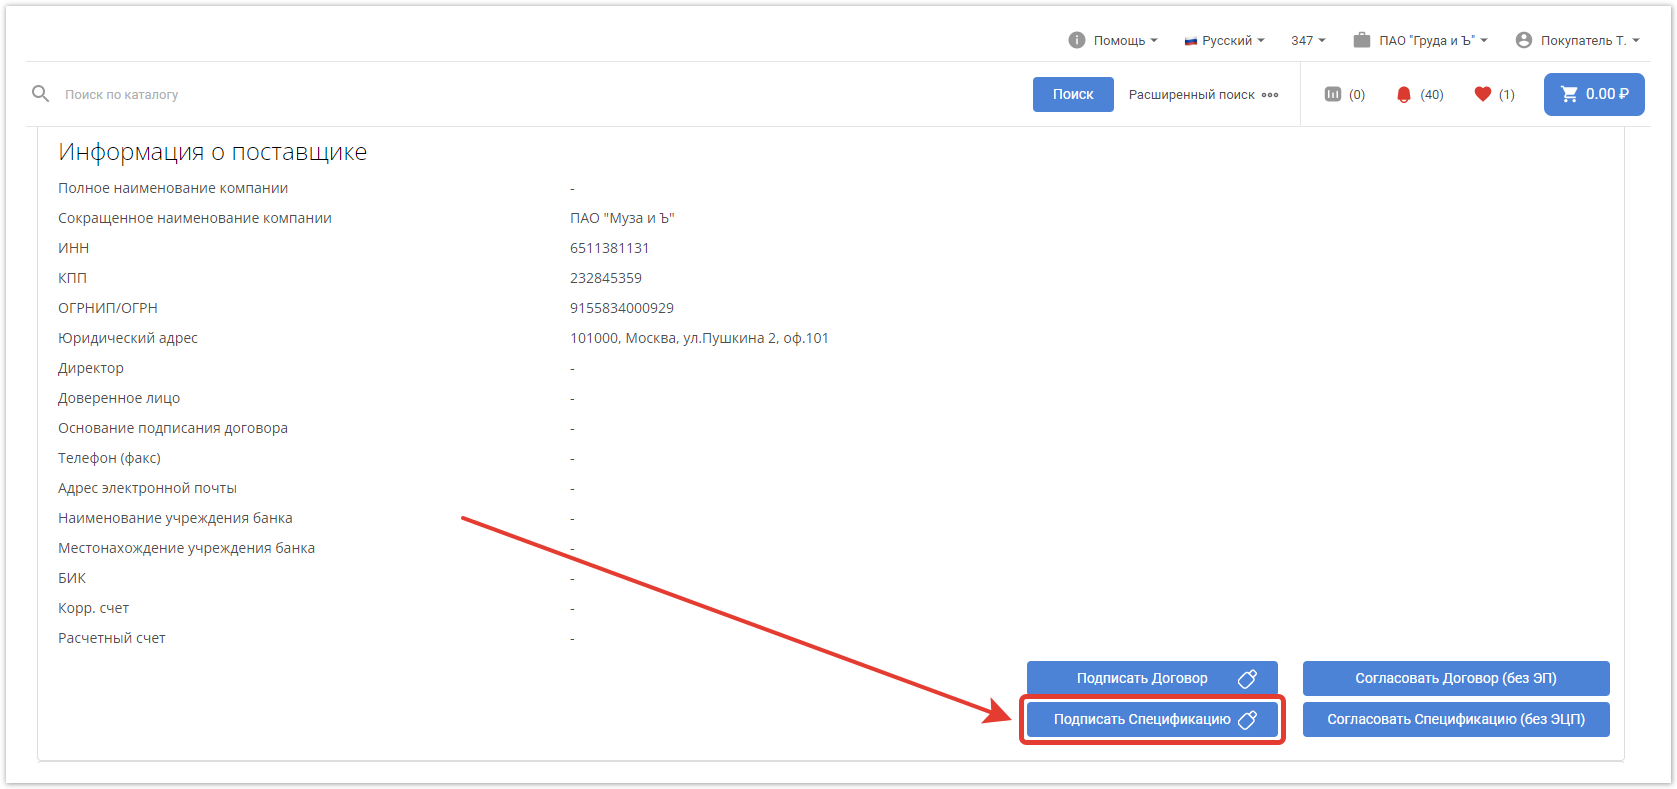Image resolution: width=1677 pixels, height=789 pixels.
Task: Click the Подписать Договор button
Action: [1151, 678]
